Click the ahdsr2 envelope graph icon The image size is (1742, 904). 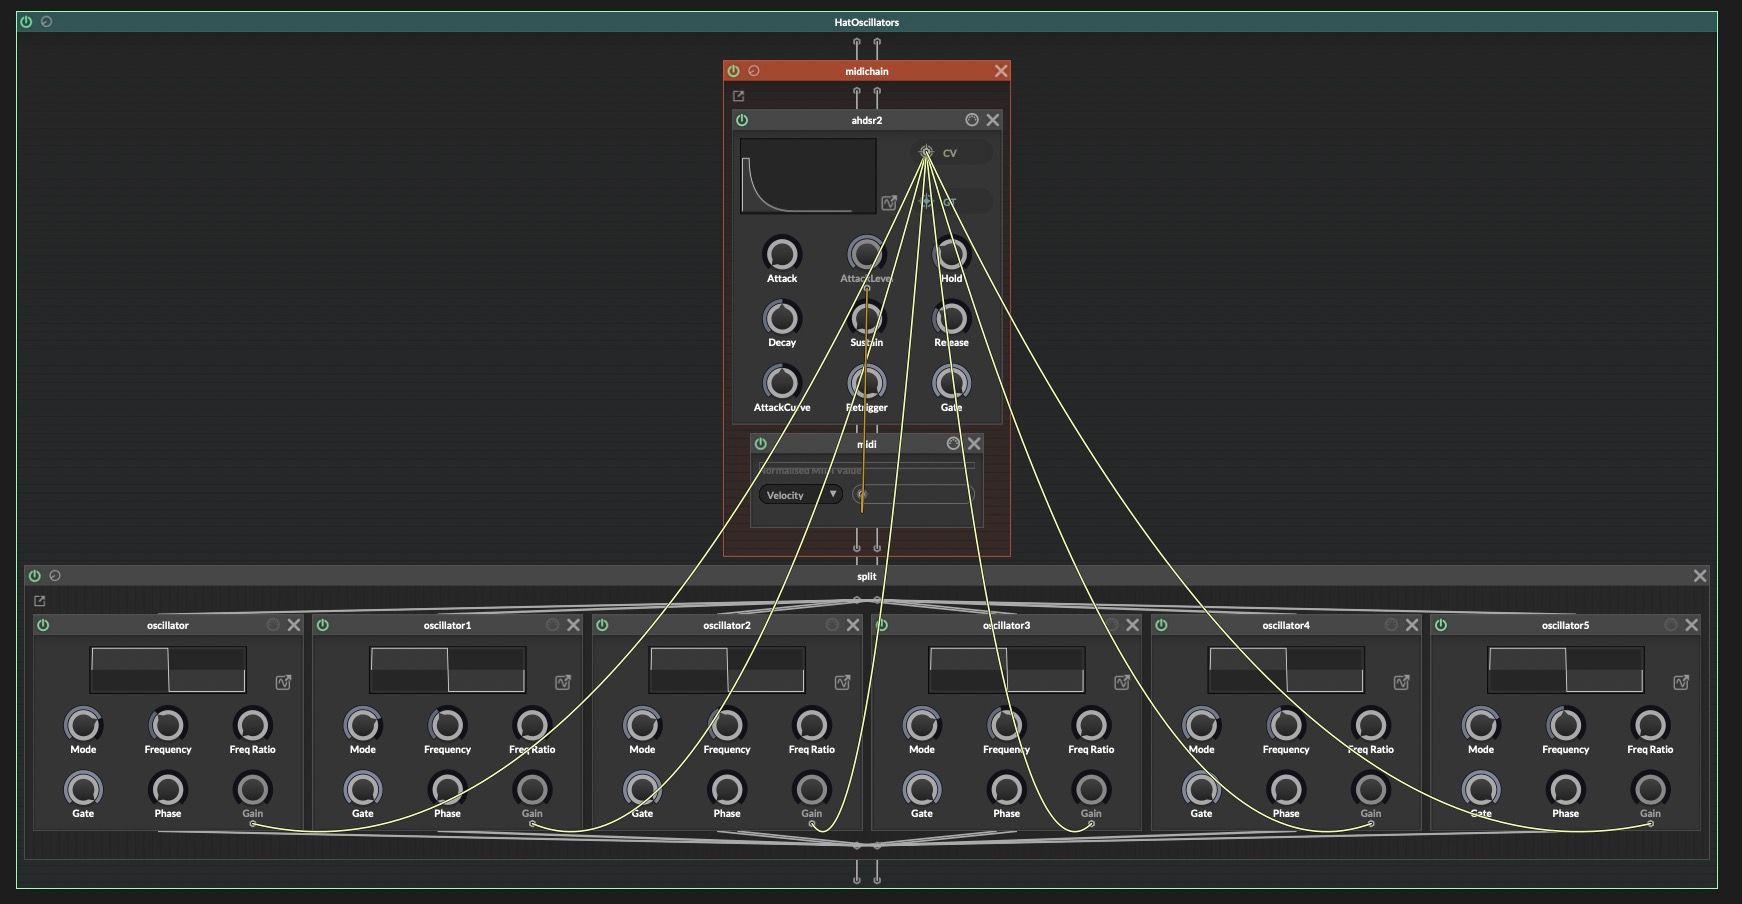tap(889, 203)
